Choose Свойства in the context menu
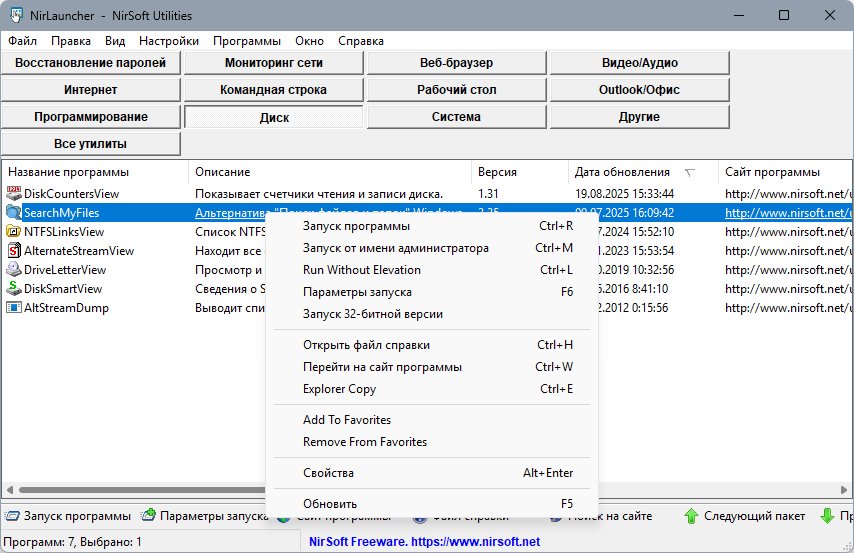The height and width of the screenshot is (553, 854). 328,472
